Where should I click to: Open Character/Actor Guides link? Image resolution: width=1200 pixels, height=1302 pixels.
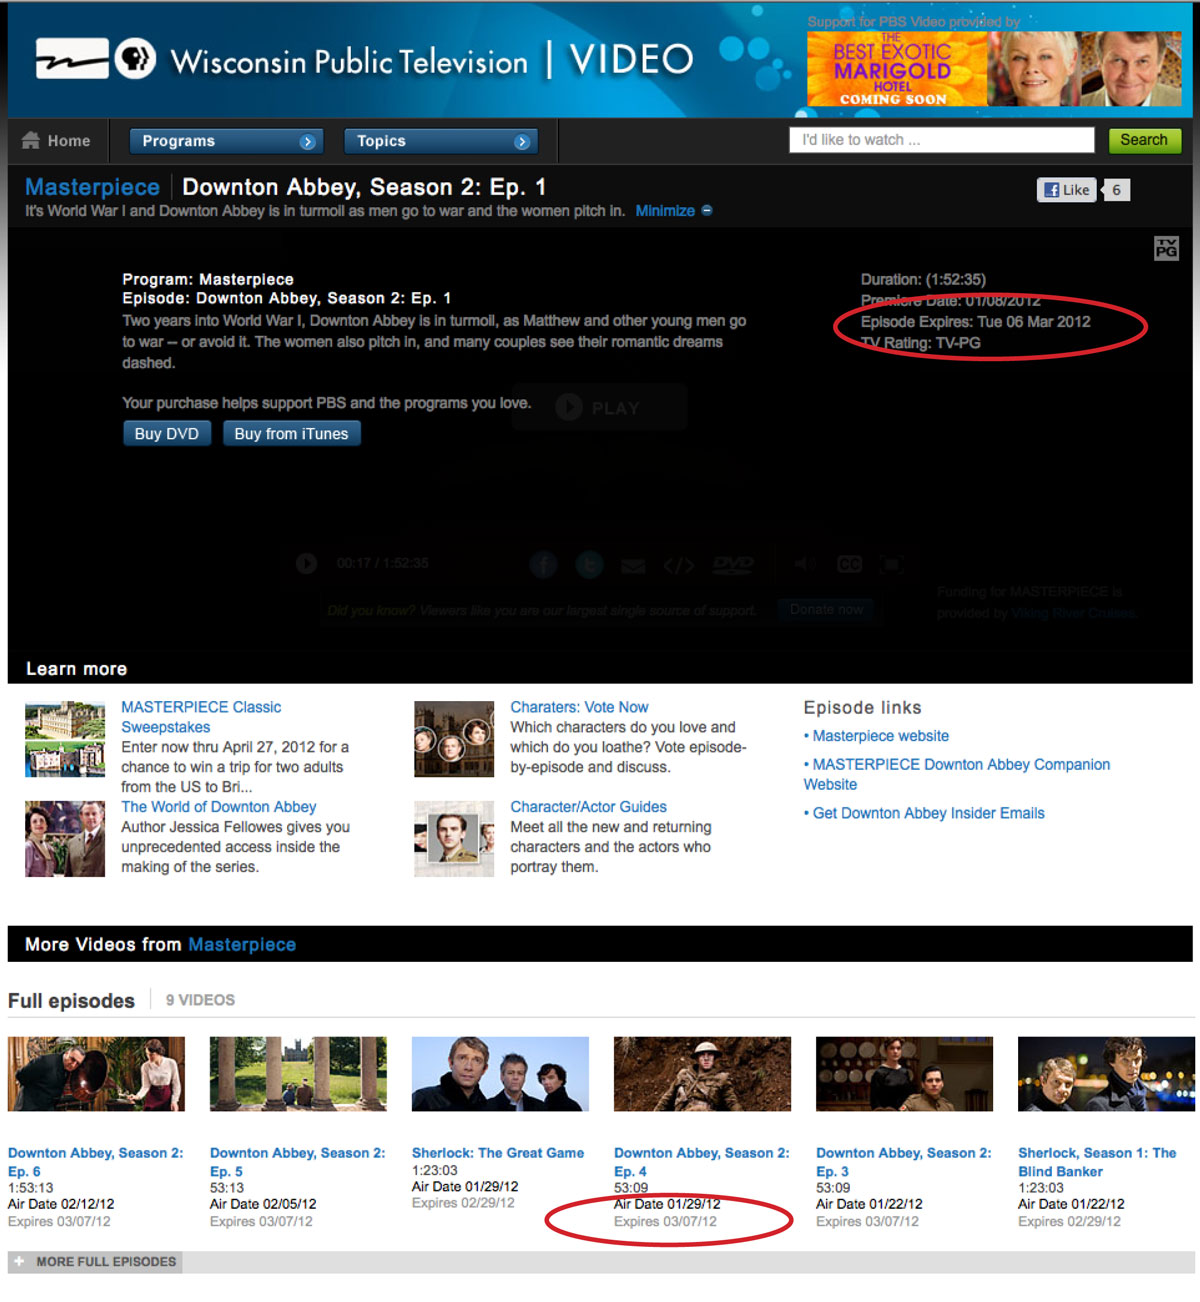(588, 807)
